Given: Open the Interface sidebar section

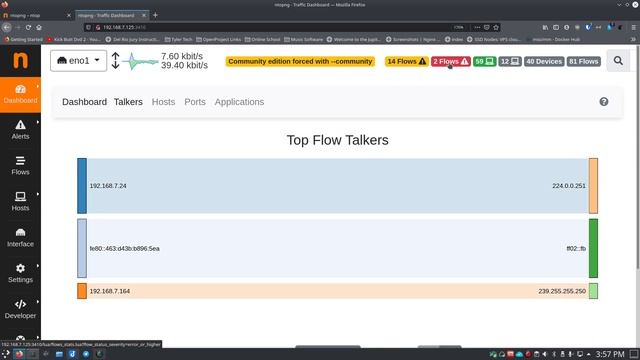Looking at the screenshot, I should pyautogui.click(x=20, y=238).
